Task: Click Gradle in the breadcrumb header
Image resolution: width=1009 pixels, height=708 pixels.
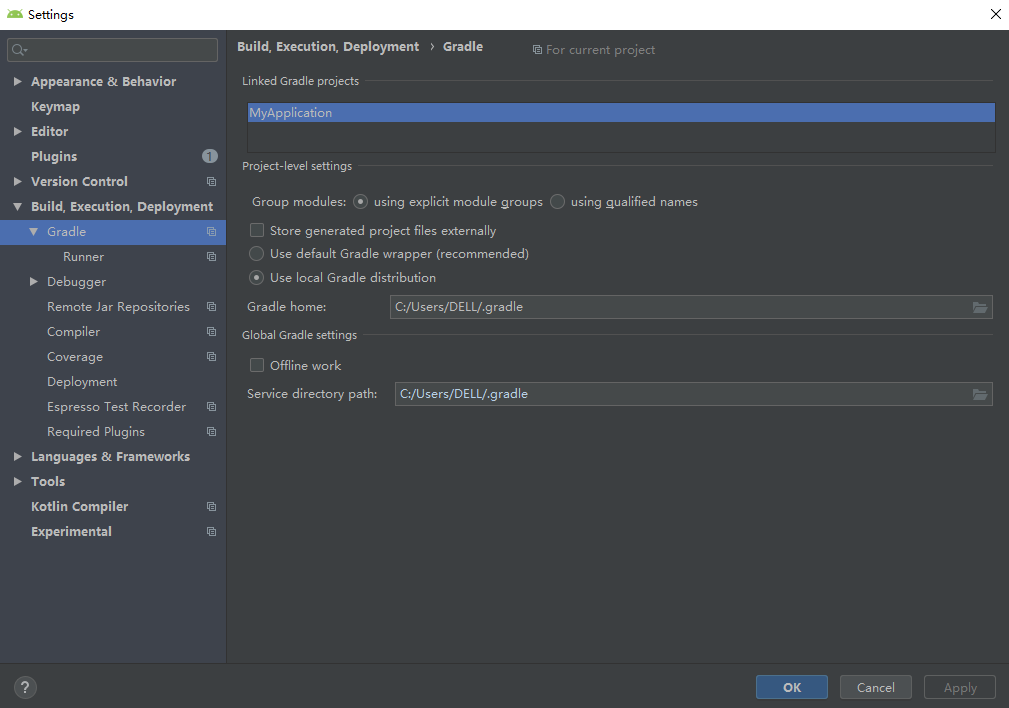Action: point(462,46)
